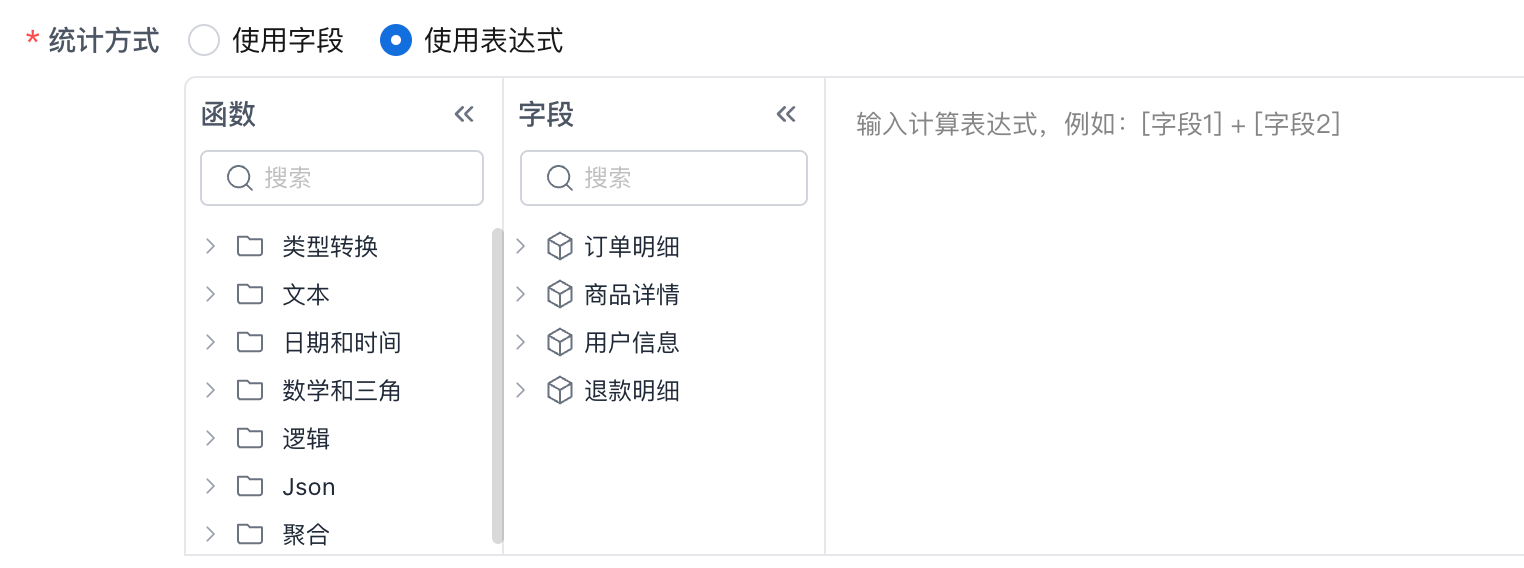
Task: Collapse the 函数 panel with double-chevron icon
Action: point(464,114)
